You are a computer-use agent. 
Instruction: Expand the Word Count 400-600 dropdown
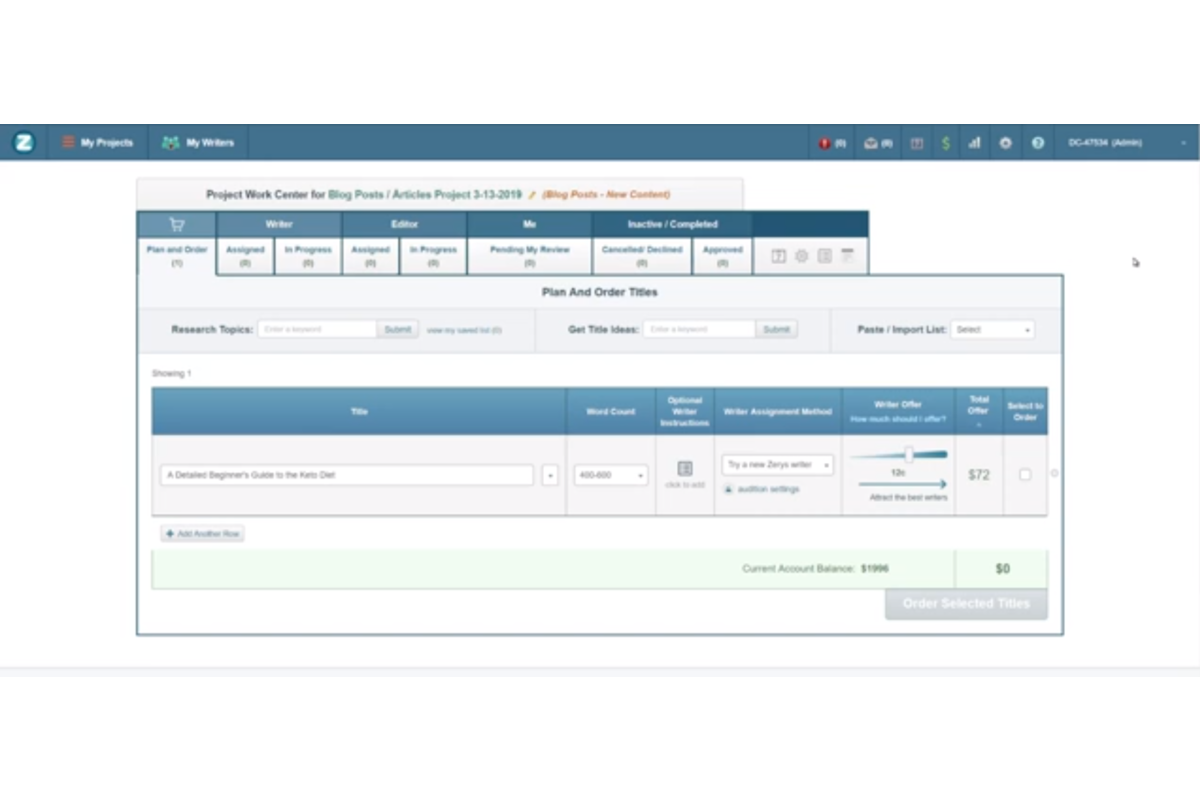pyautogui.click(x=610, y=476)
